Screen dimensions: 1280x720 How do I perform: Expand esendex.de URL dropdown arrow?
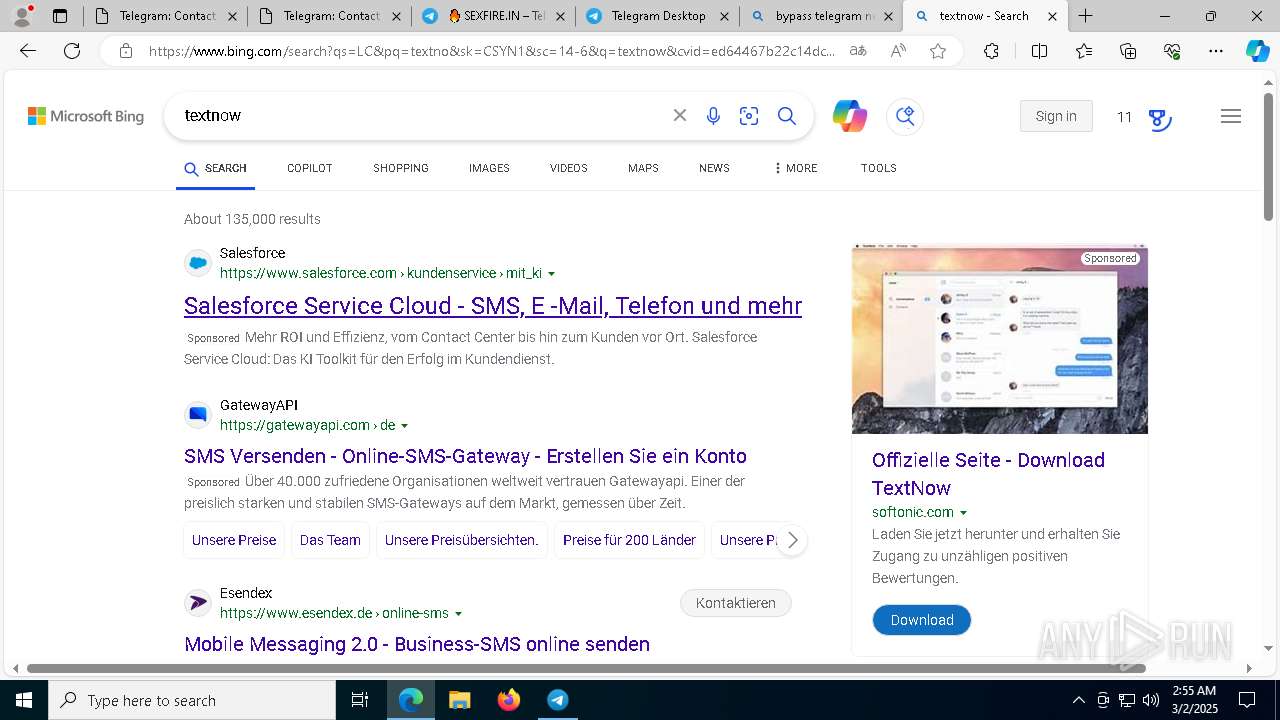pos(458,614)
